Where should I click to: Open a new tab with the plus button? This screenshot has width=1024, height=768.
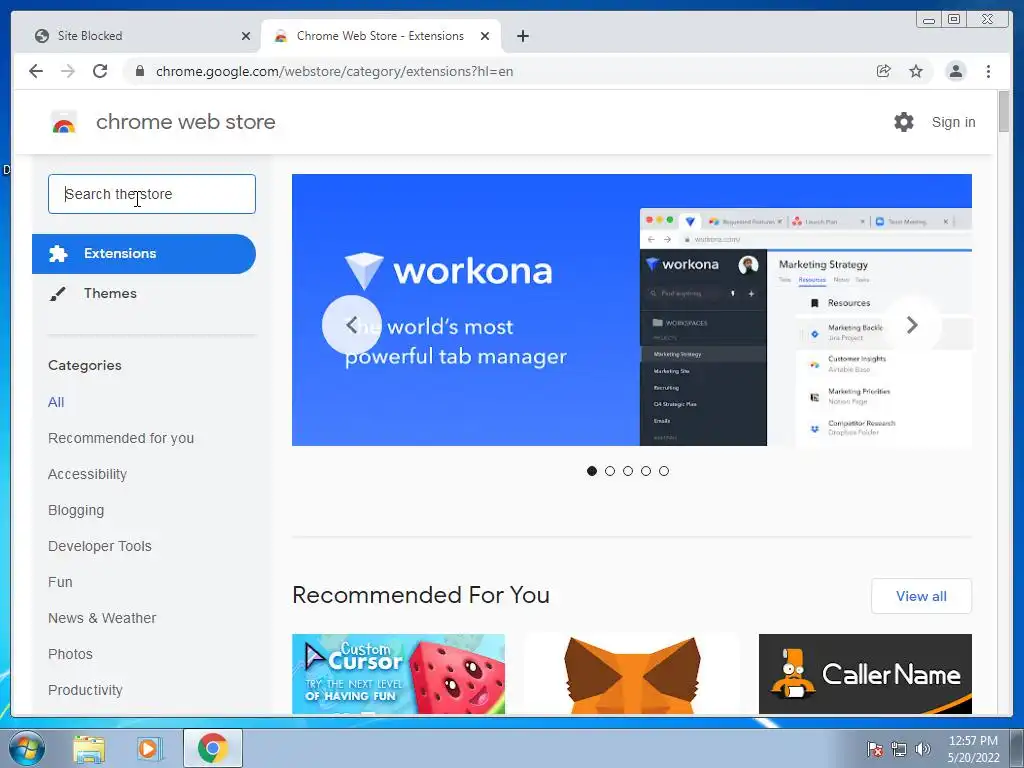(522, 36)
